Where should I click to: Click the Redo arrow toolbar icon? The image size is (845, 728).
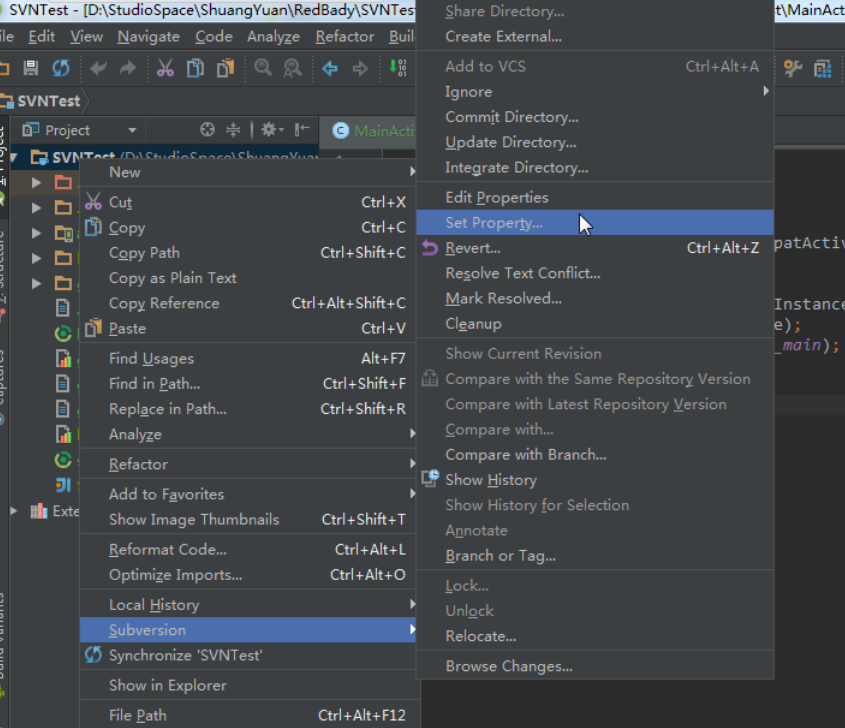[x=128, y=68]
